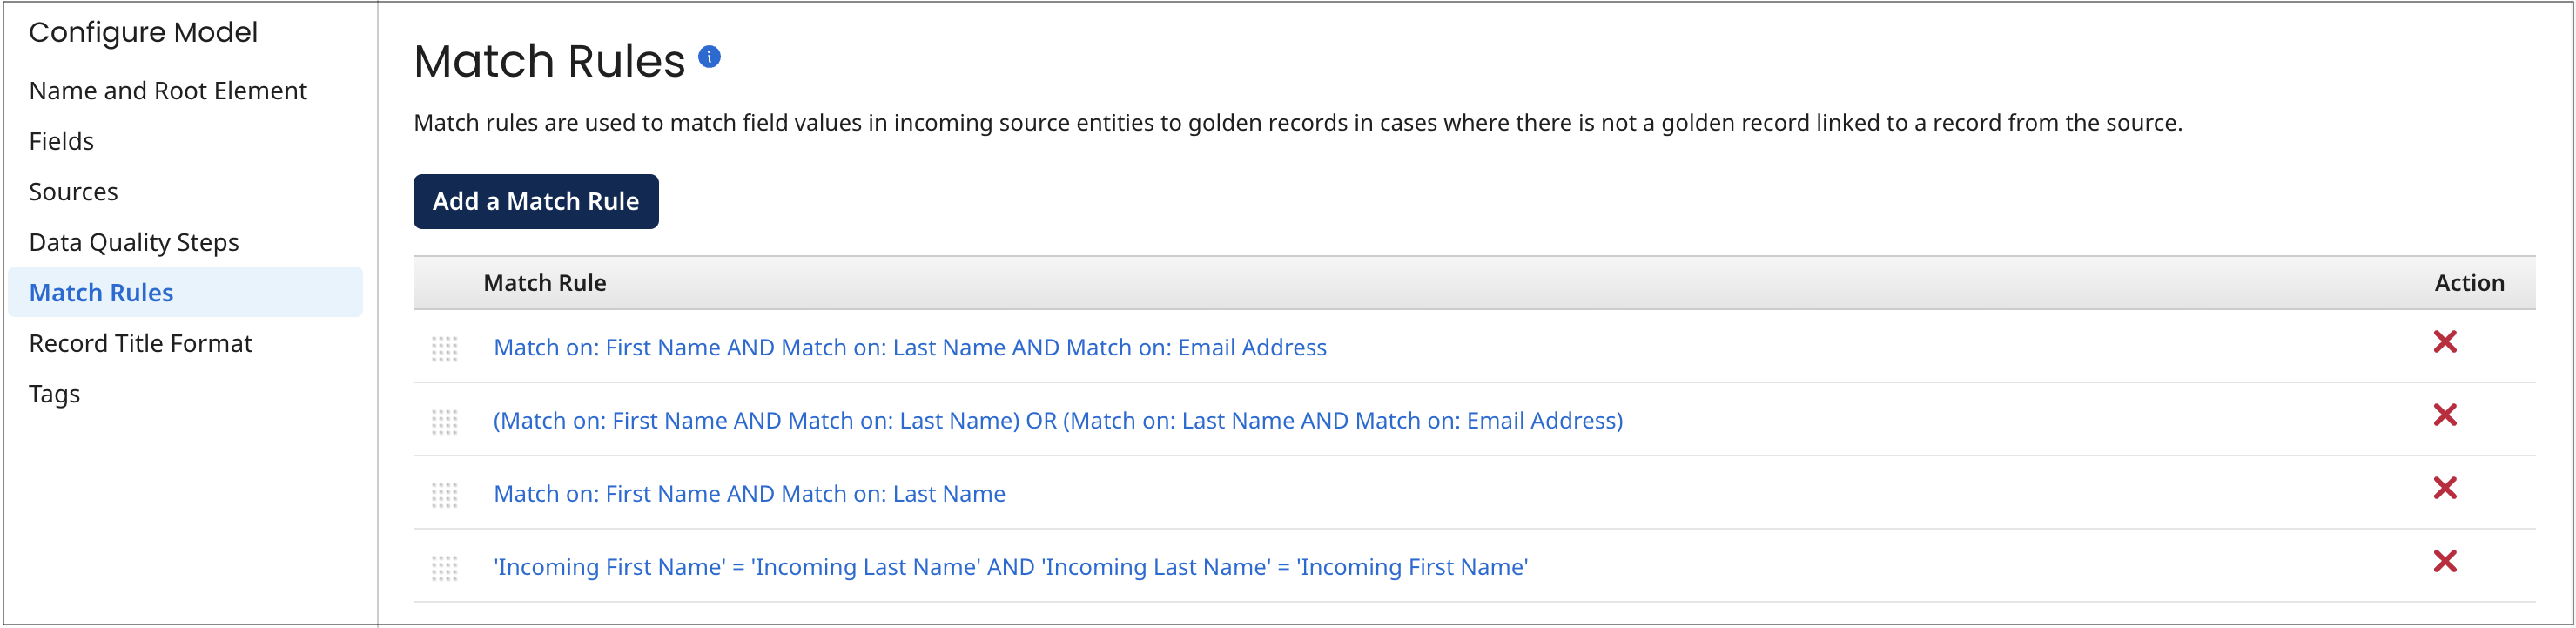The image size is (2576, 628).
Task: Delete the First Name AND Last Name AND Email rule
Action: pyautogui.click(x=2446, y=342)
